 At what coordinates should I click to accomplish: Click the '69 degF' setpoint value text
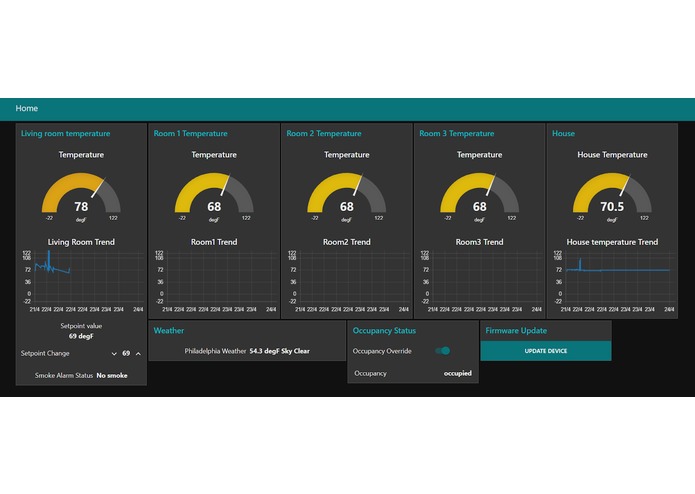81,336
